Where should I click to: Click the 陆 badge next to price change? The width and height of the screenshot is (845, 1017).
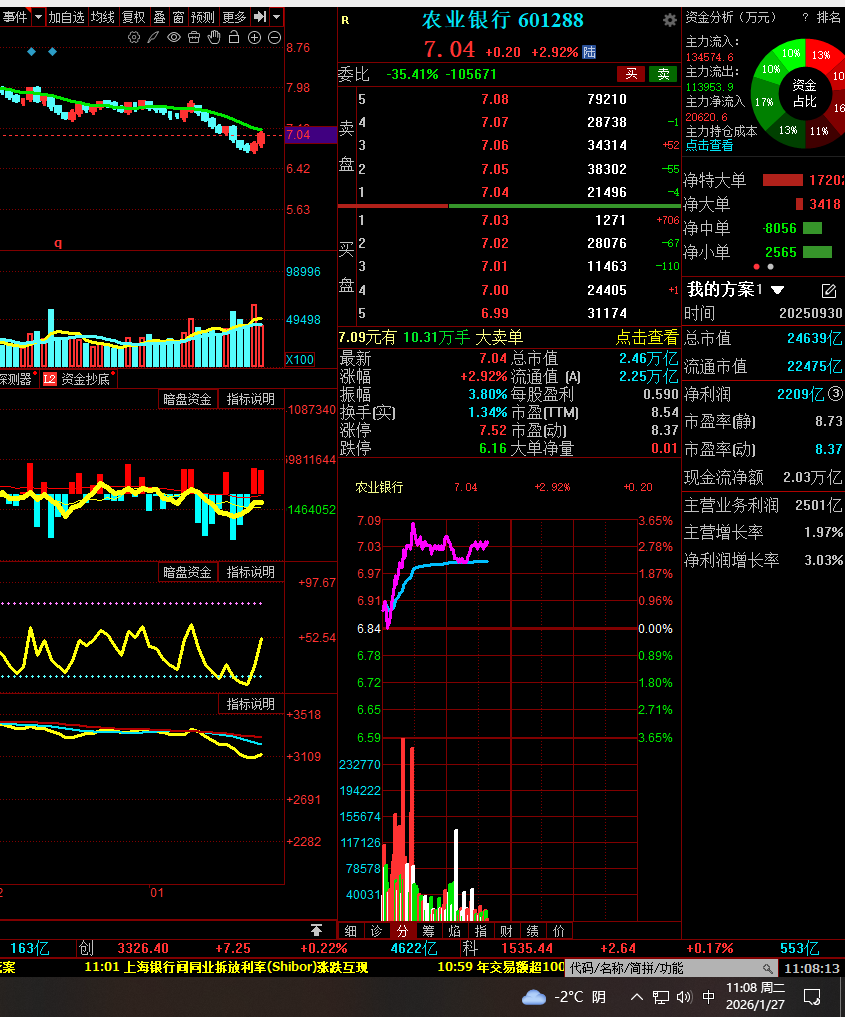pos(589,52)
